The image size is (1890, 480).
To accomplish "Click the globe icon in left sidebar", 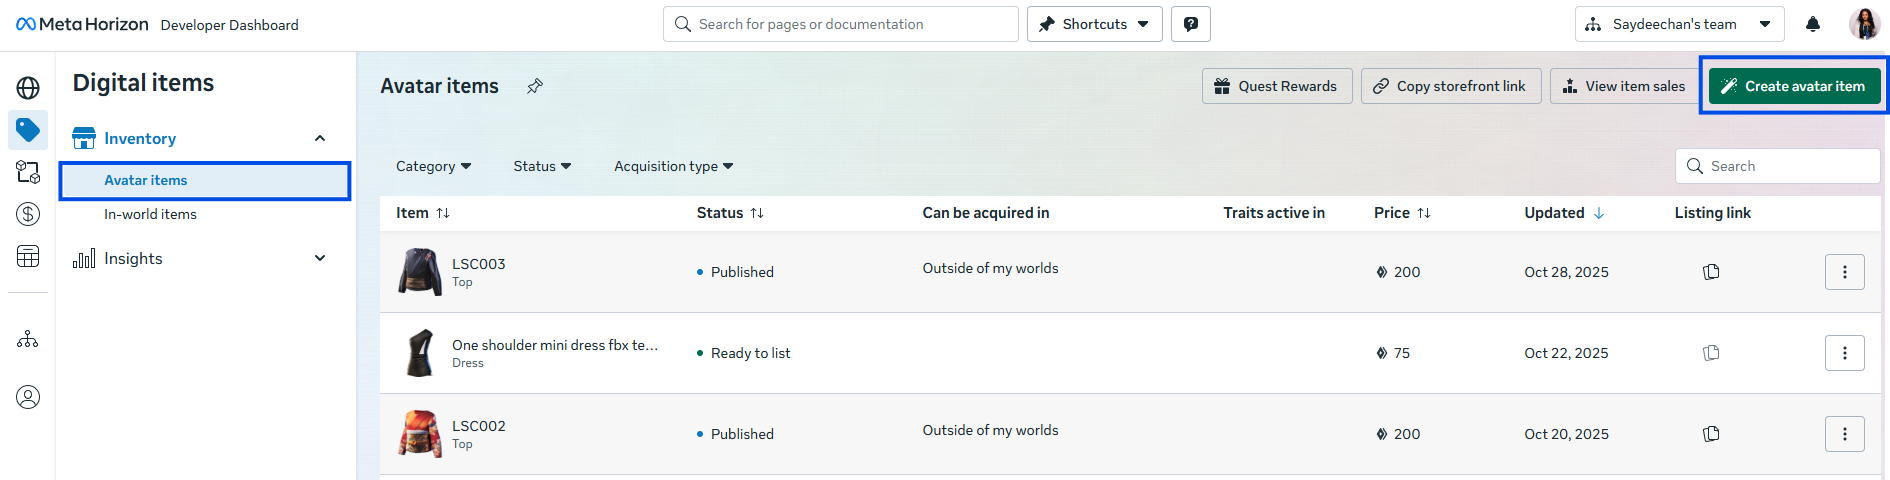I will [28, 88].
